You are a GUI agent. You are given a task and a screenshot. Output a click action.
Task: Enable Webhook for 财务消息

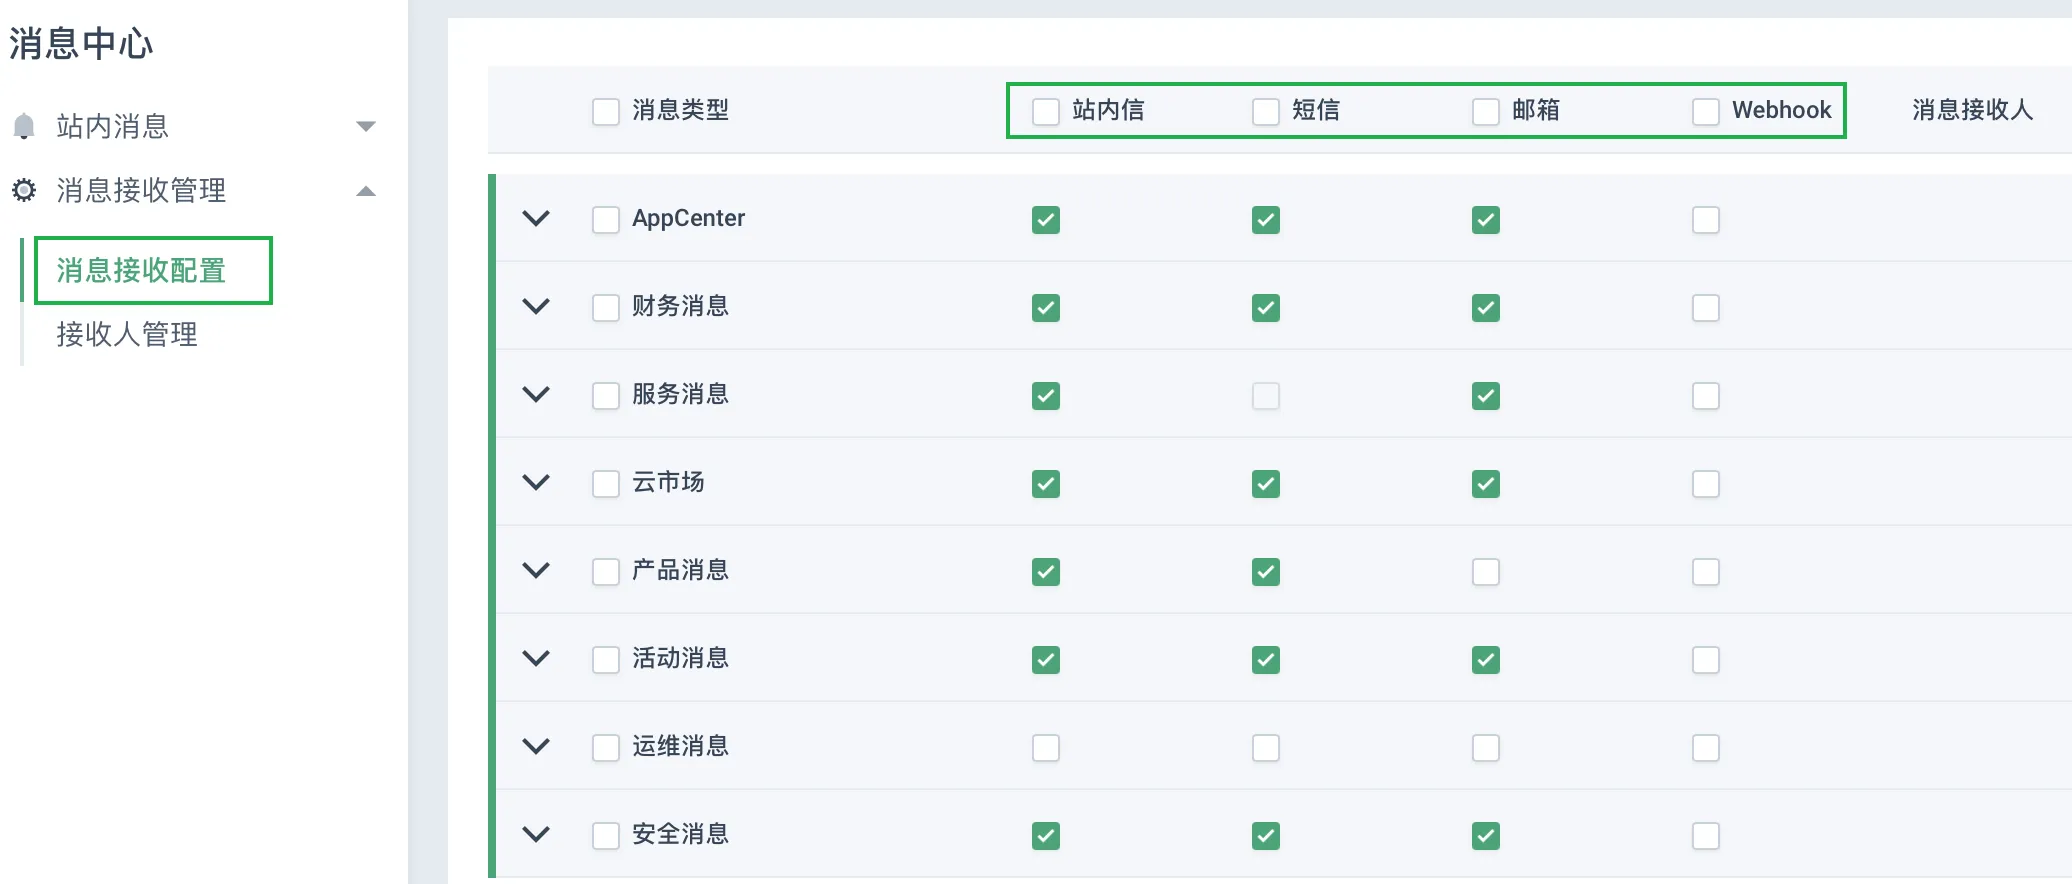(x=1706, y=308)
